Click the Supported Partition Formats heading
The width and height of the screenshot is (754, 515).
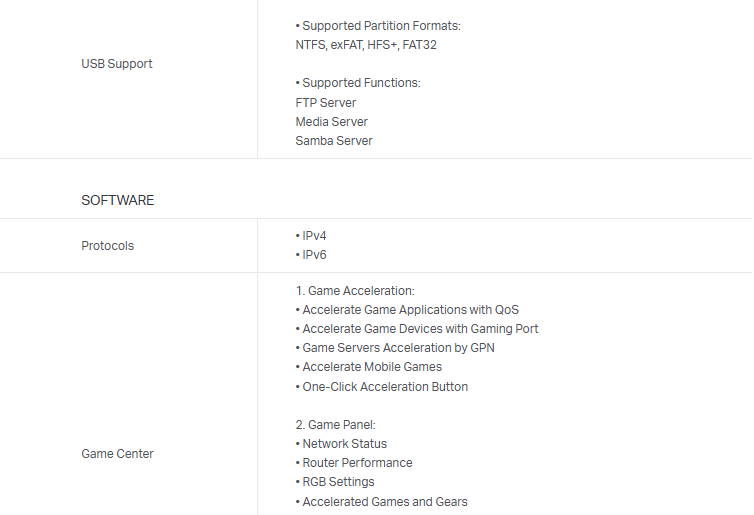coord(378,26)
